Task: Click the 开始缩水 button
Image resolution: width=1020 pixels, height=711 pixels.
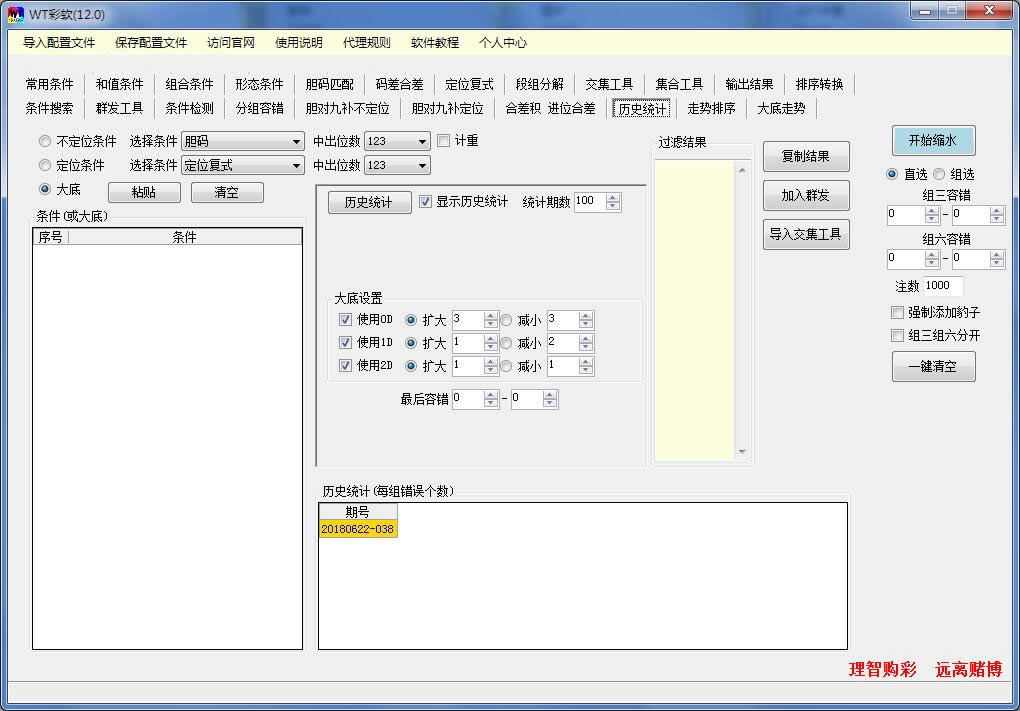Action: (x=932, y=140)
